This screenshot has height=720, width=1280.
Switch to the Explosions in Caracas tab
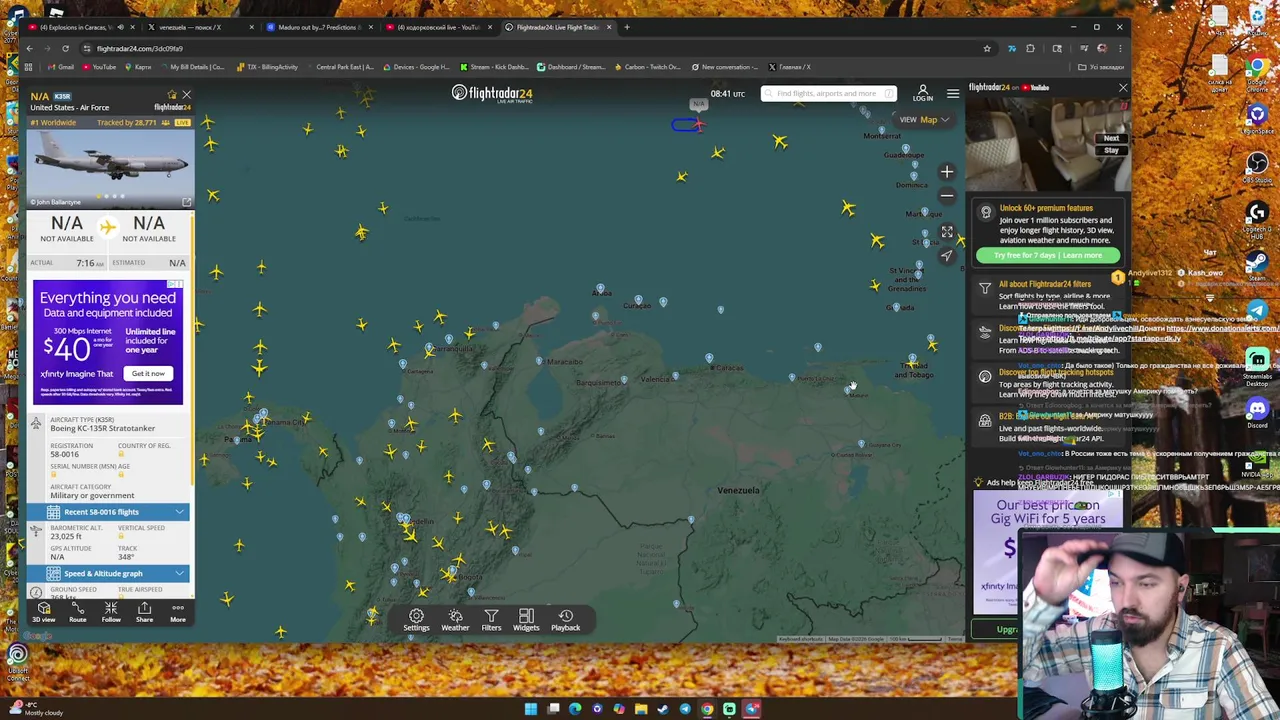point(78,27)
